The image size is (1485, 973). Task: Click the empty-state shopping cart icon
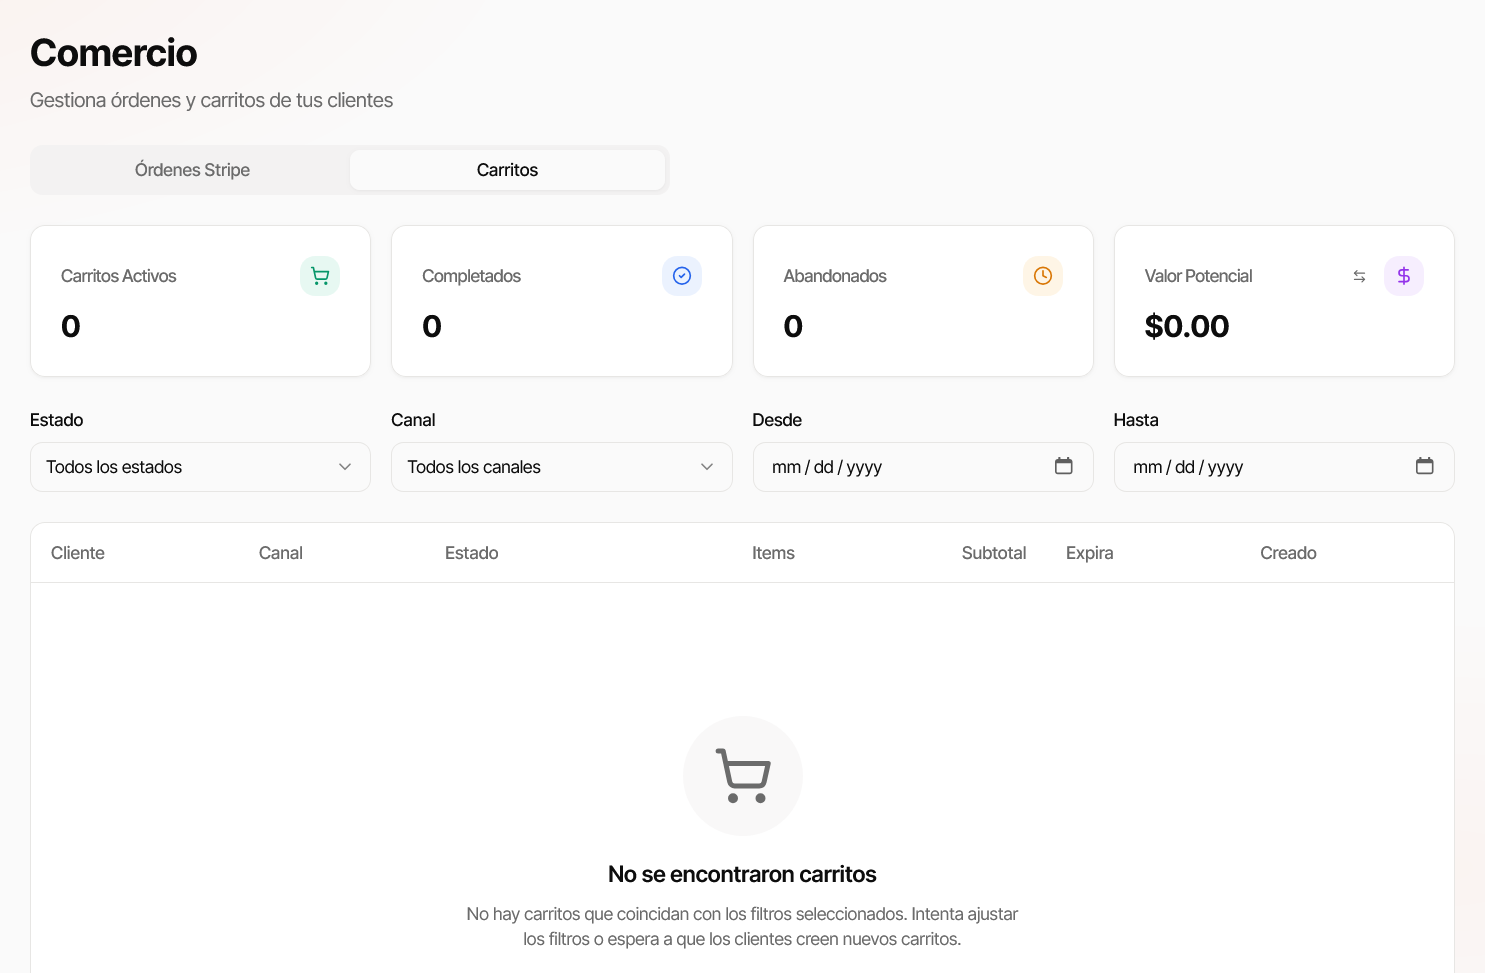pyautogui.click(x=743, y=776)
